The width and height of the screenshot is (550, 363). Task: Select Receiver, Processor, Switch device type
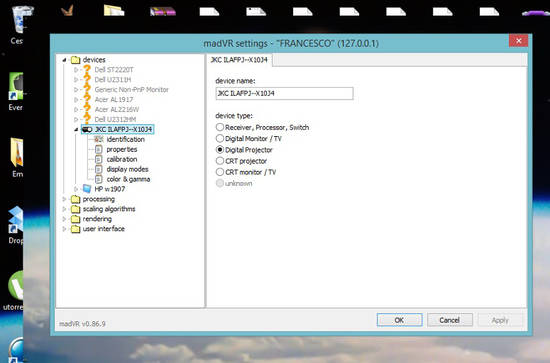tap(220, 127)
